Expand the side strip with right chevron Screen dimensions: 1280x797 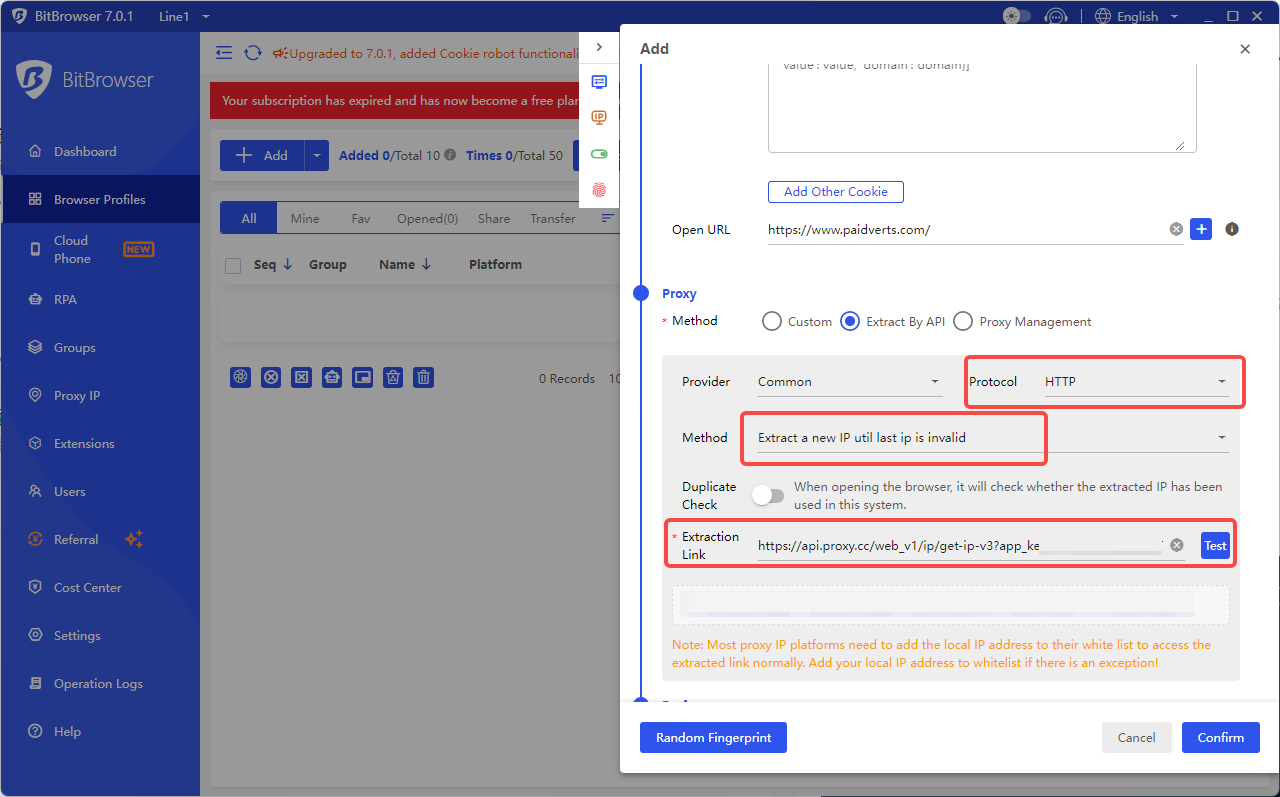click(599, 47)
